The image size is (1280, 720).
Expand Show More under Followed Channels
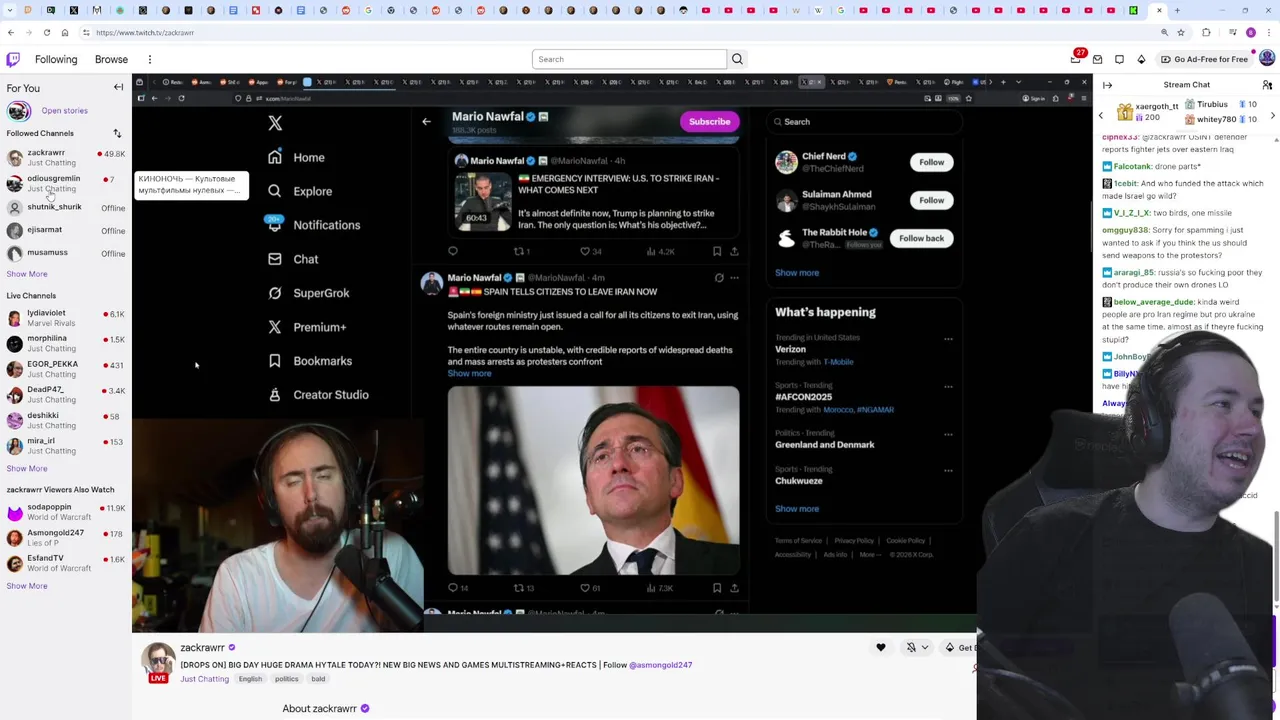pos(27,274)
